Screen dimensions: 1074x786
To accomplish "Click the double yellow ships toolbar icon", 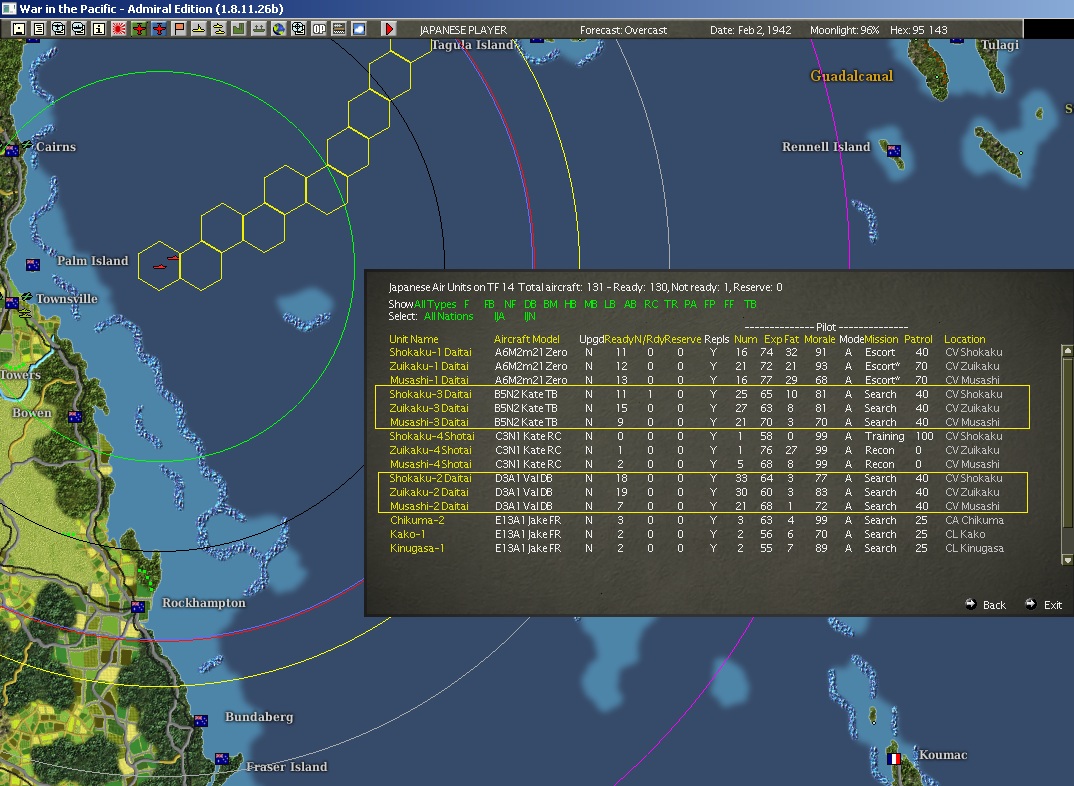I will (218, 29).
